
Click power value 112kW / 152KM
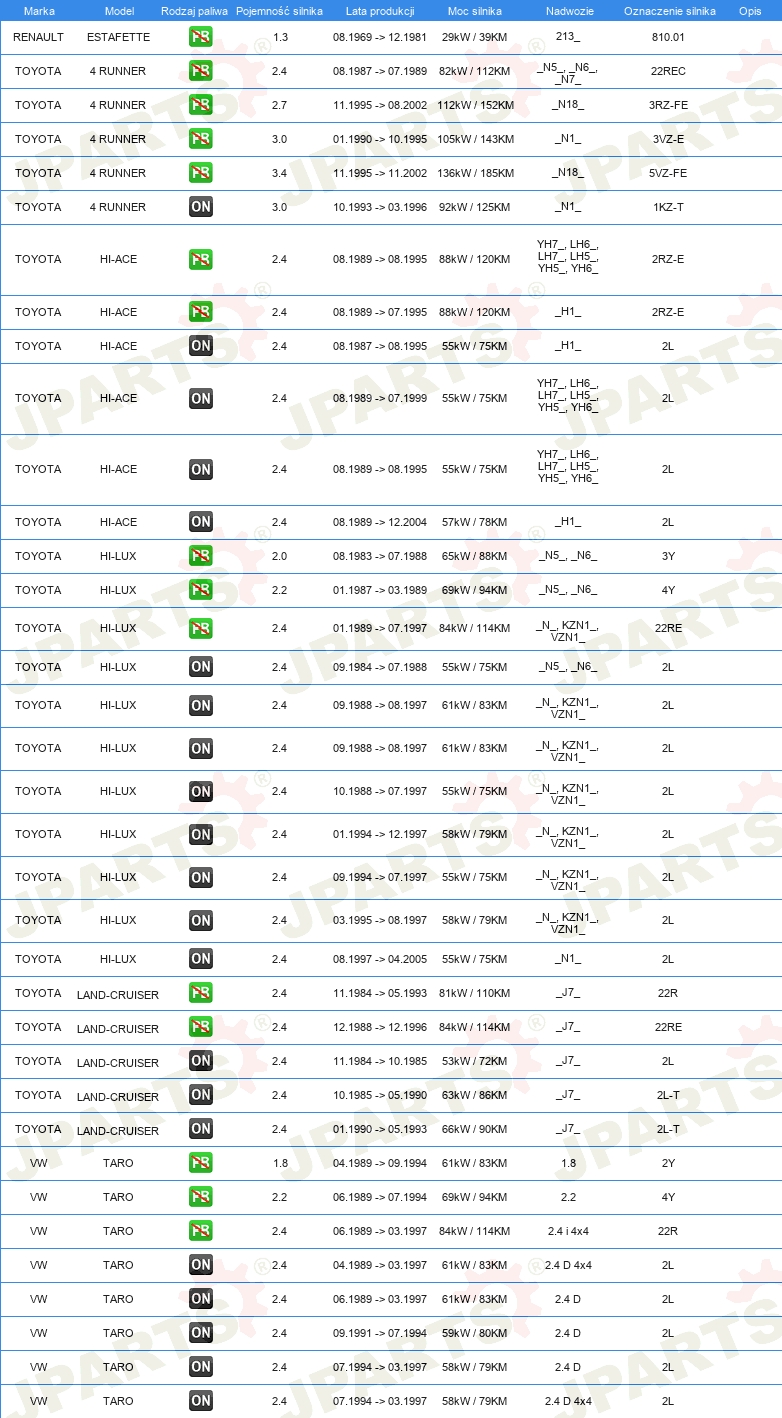point(475,105)
